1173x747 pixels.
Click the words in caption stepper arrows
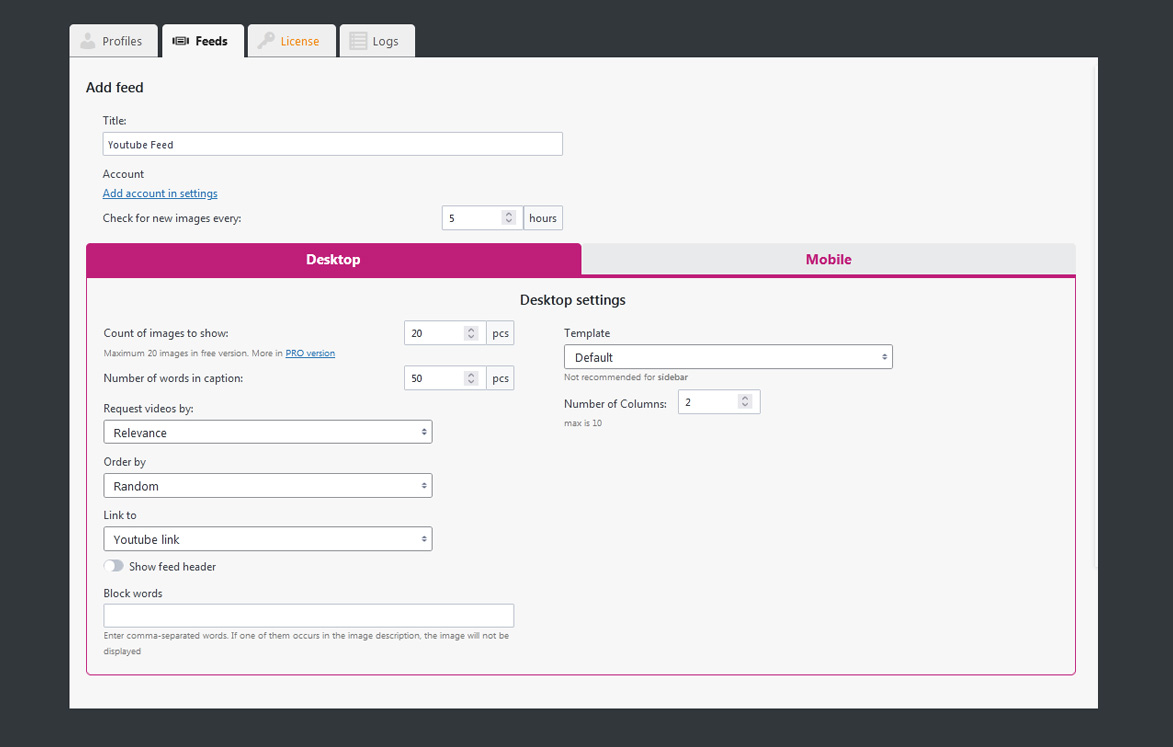point(471,378)
